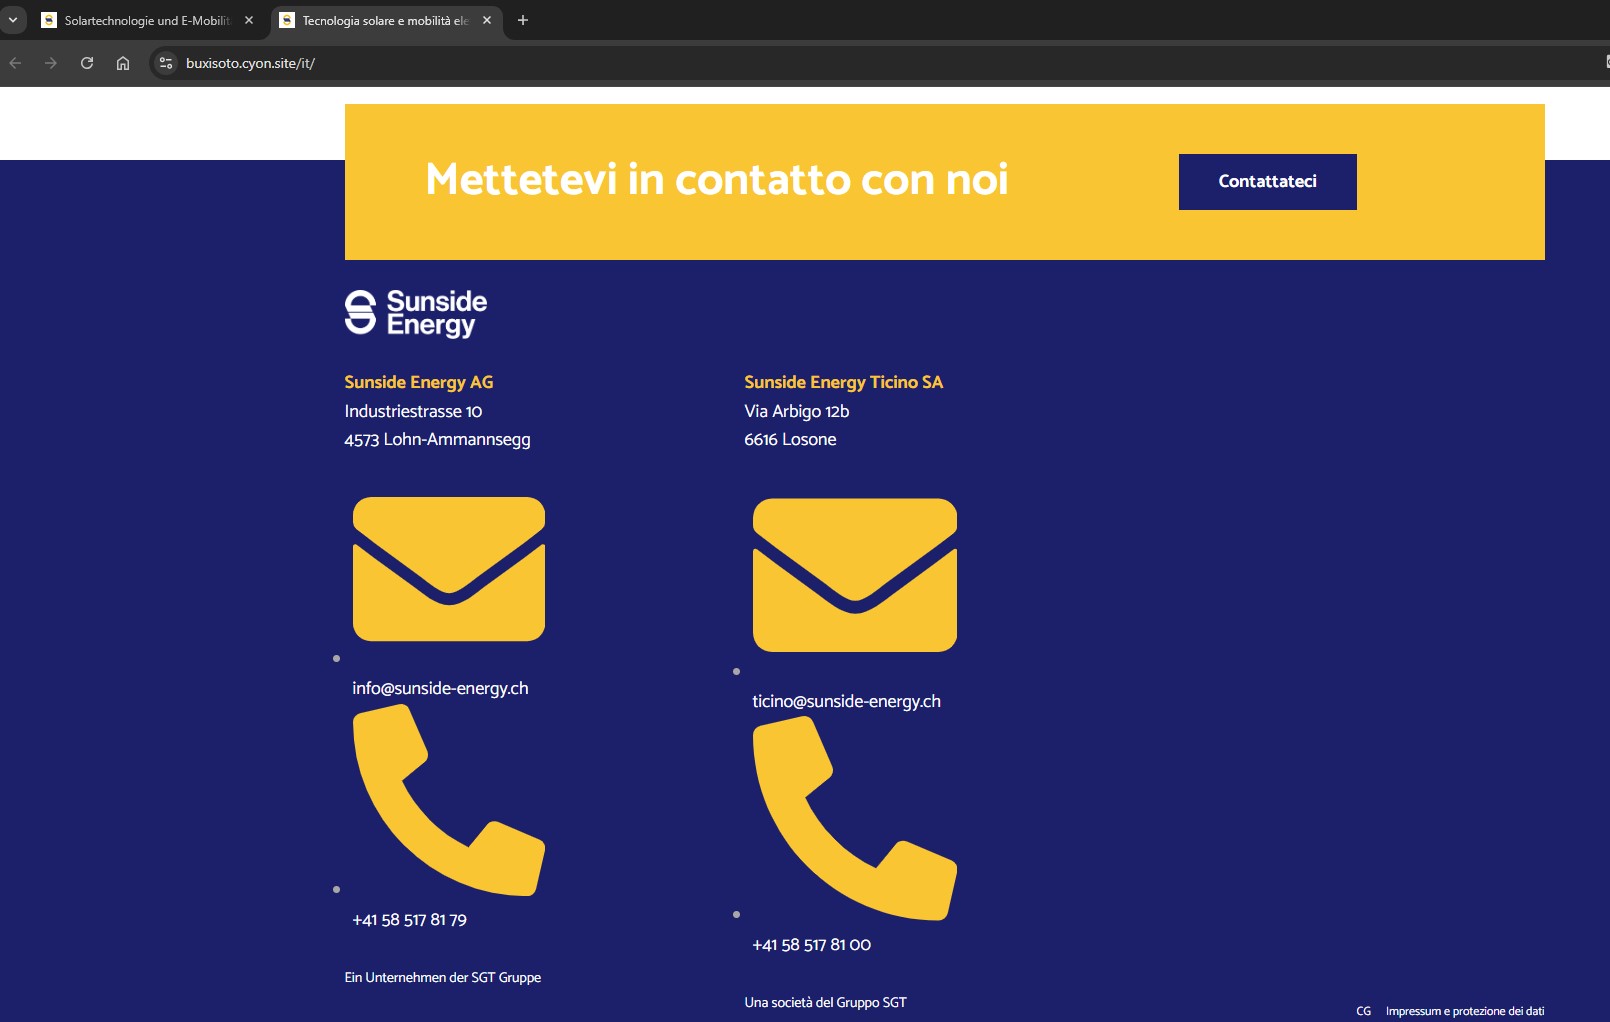Open Impressum e protezione dei dati link
Image resolution: width=1610 pixels, height=1022 pixels.
[x=1465, y=1011]
